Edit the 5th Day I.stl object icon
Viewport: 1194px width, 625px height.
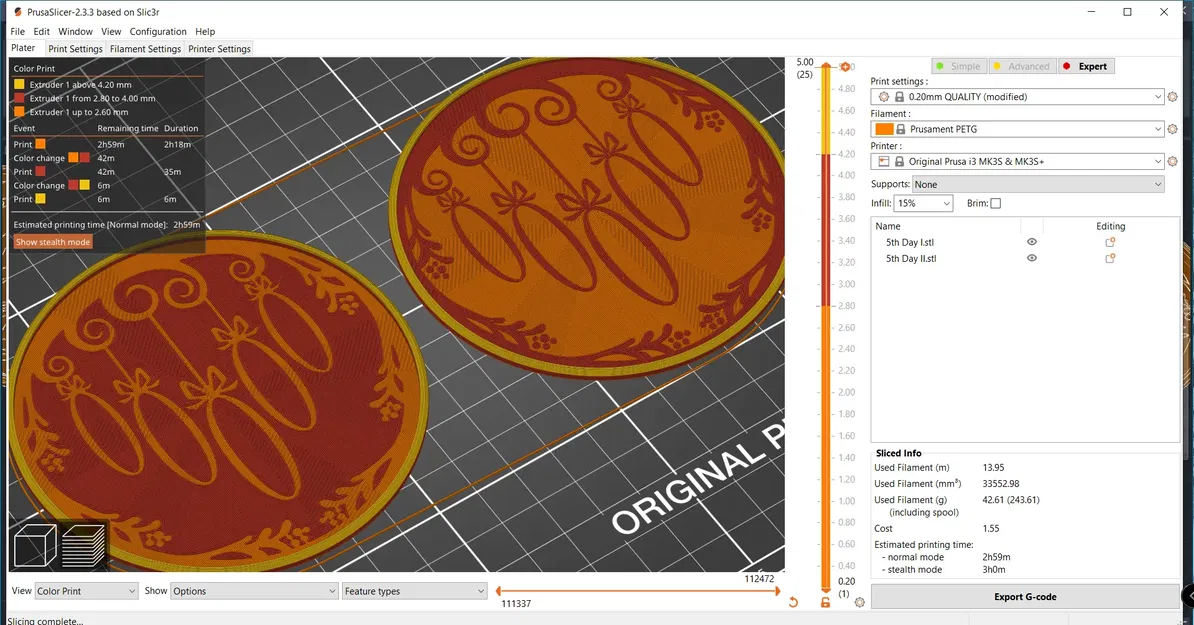(x=1110, y=242)
